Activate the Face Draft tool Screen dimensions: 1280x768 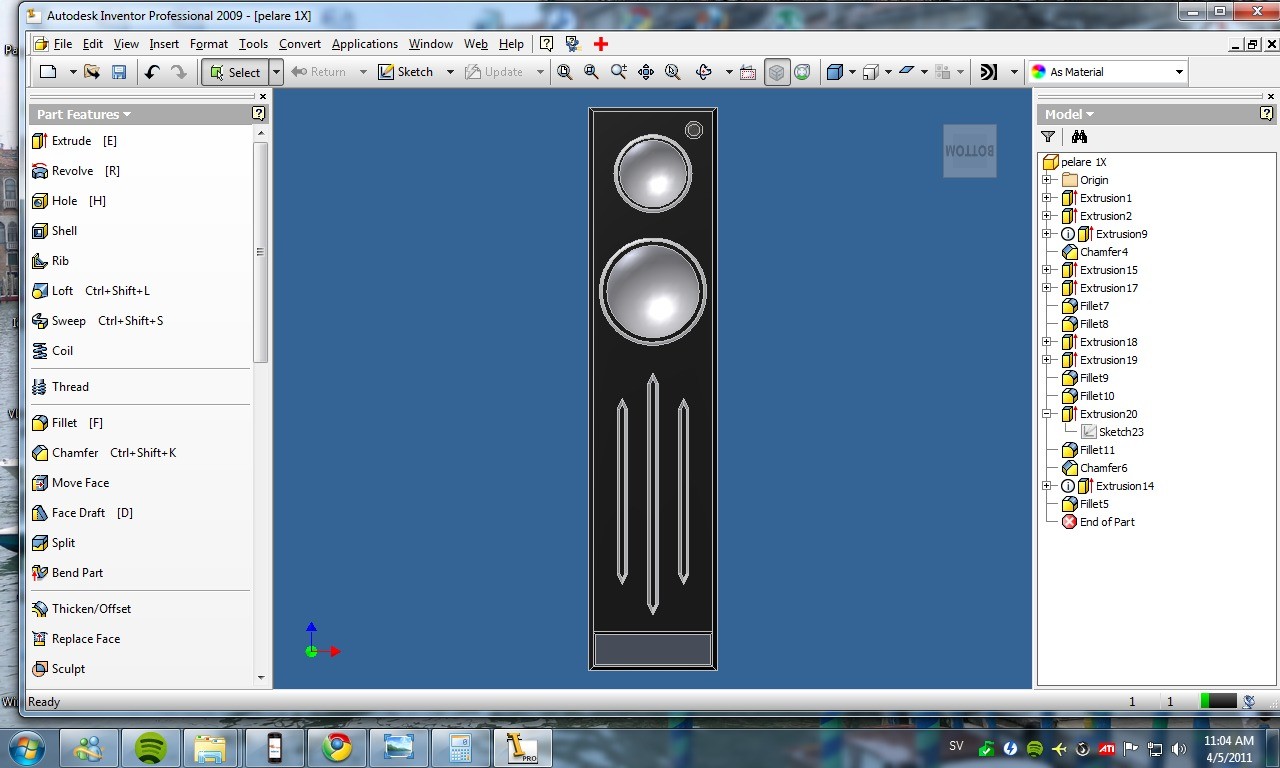pos(82,513)
